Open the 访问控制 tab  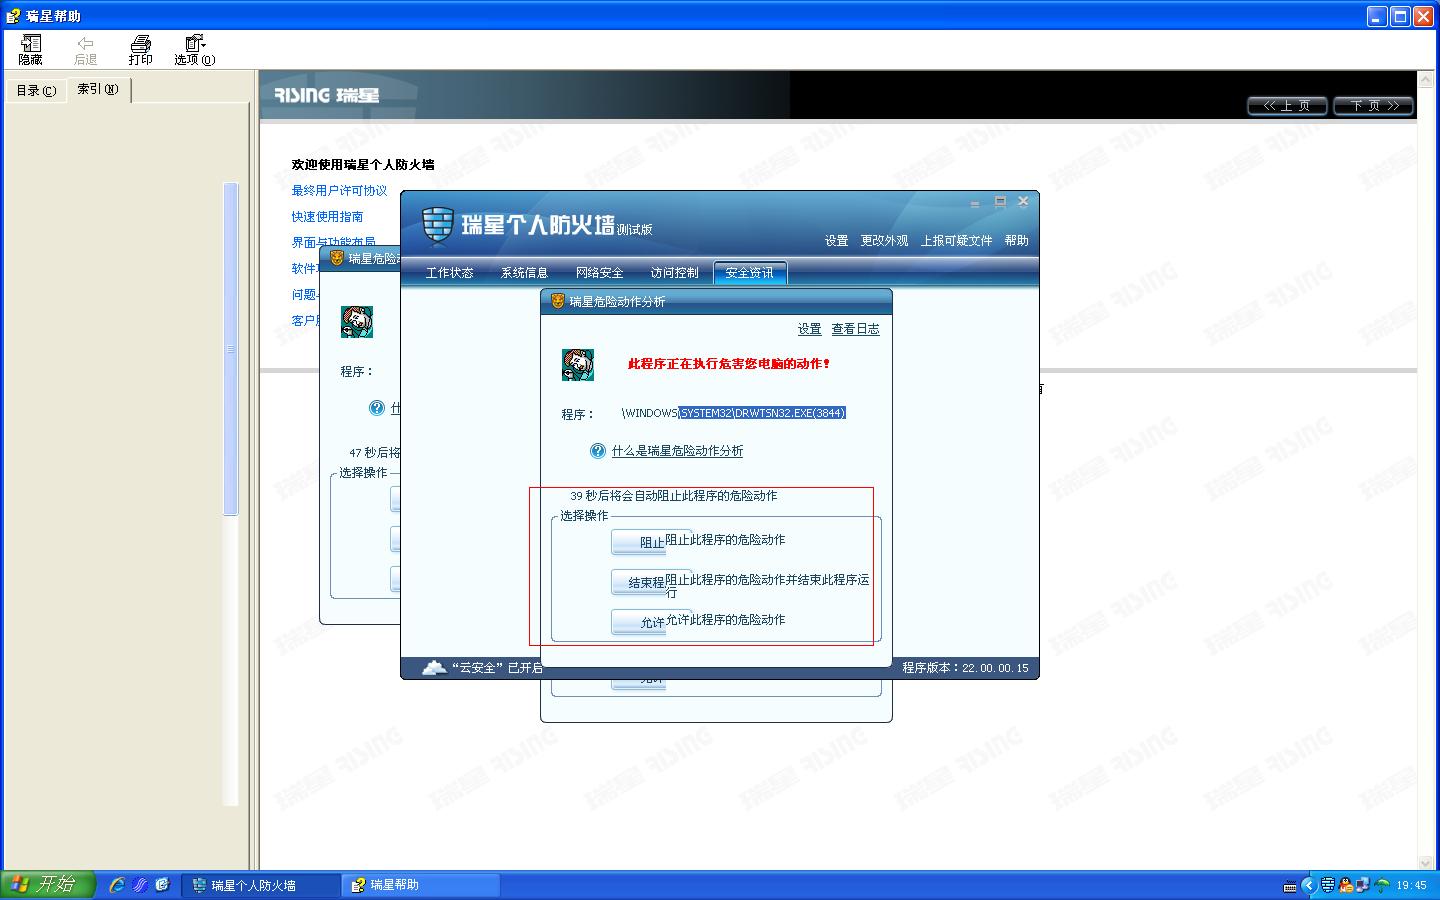pyautogui.click(x=675, y=273)
